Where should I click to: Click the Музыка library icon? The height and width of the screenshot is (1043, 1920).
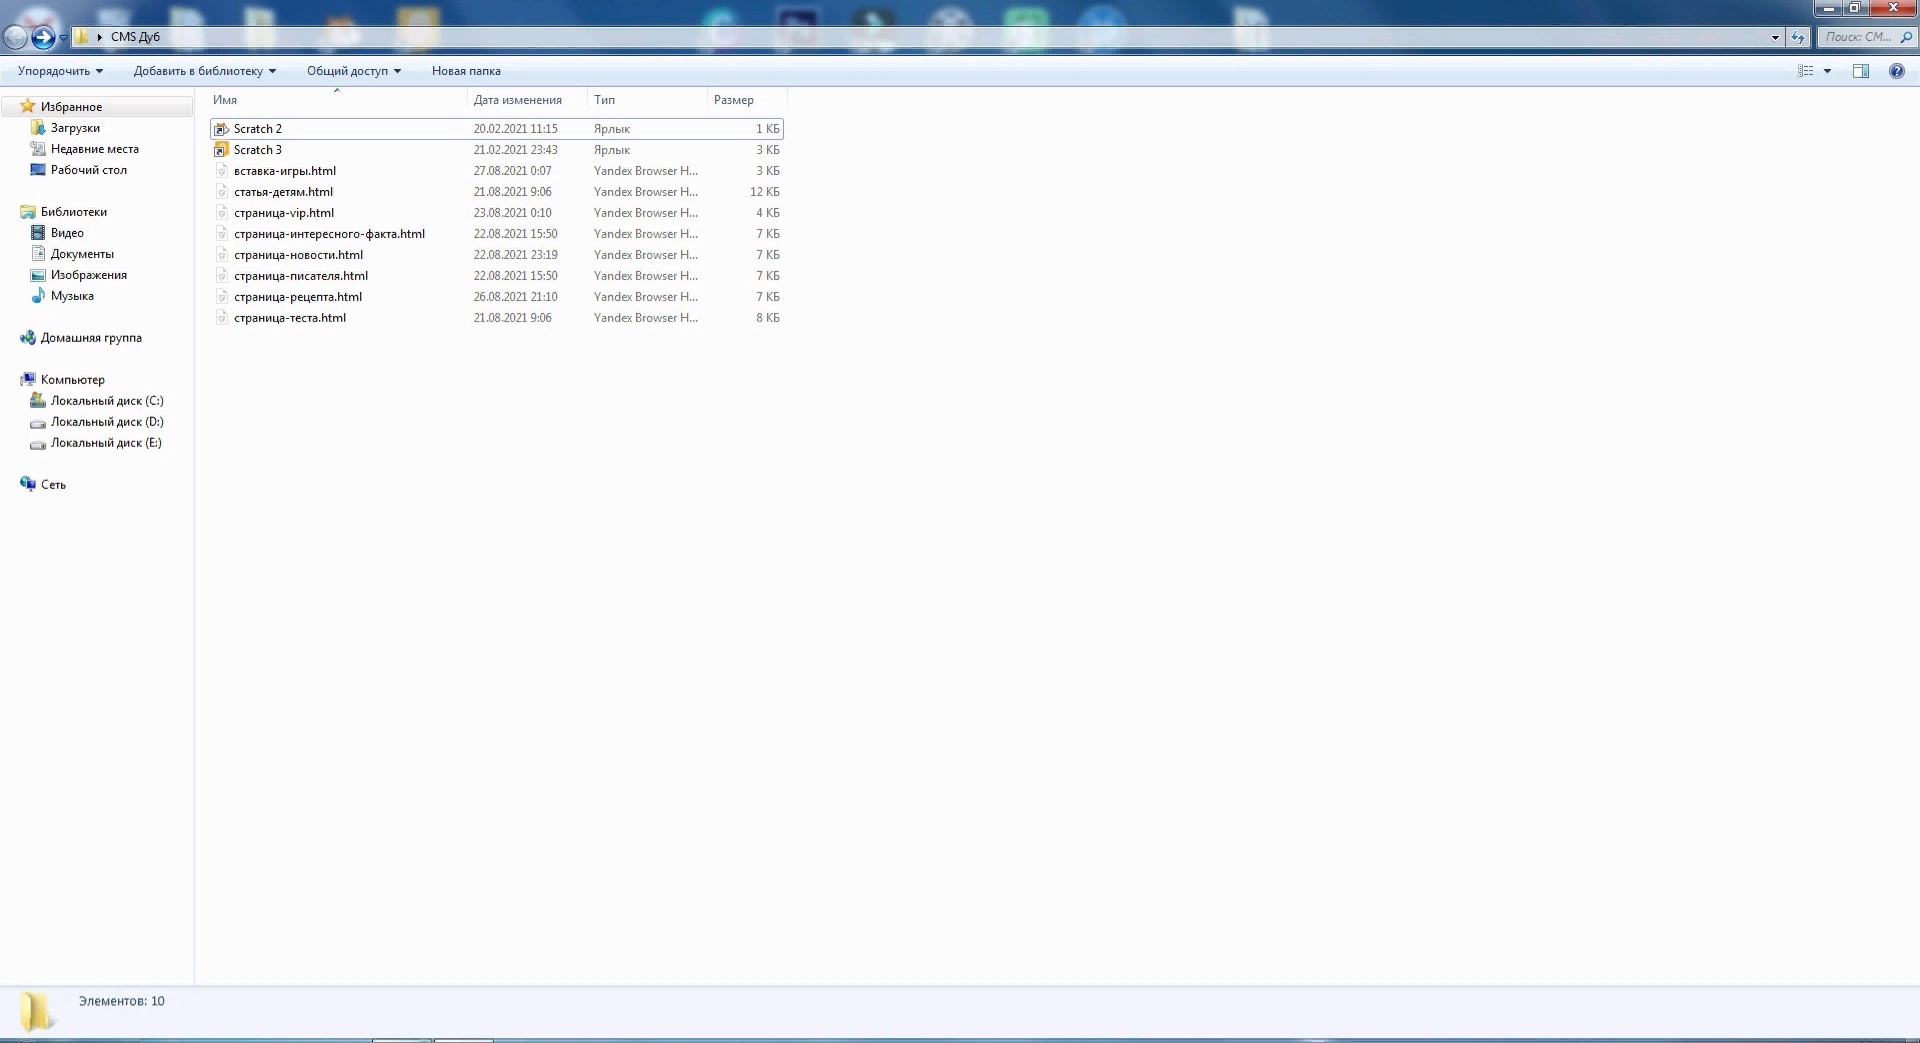coord(38,296)
